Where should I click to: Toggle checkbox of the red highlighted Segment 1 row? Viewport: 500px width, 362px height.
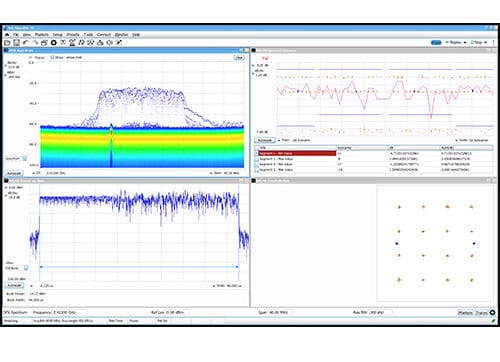[x=257, y=153]
